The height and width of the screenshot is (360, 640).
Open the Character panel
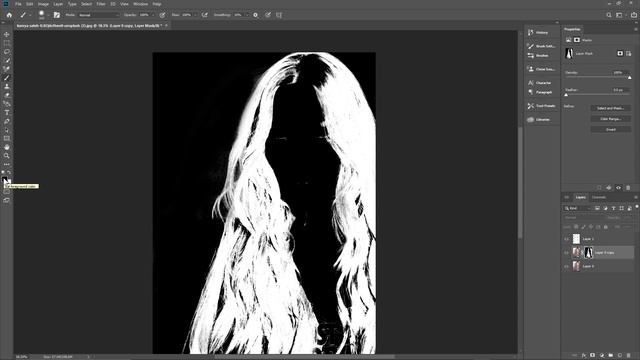[x=541, y=83]
